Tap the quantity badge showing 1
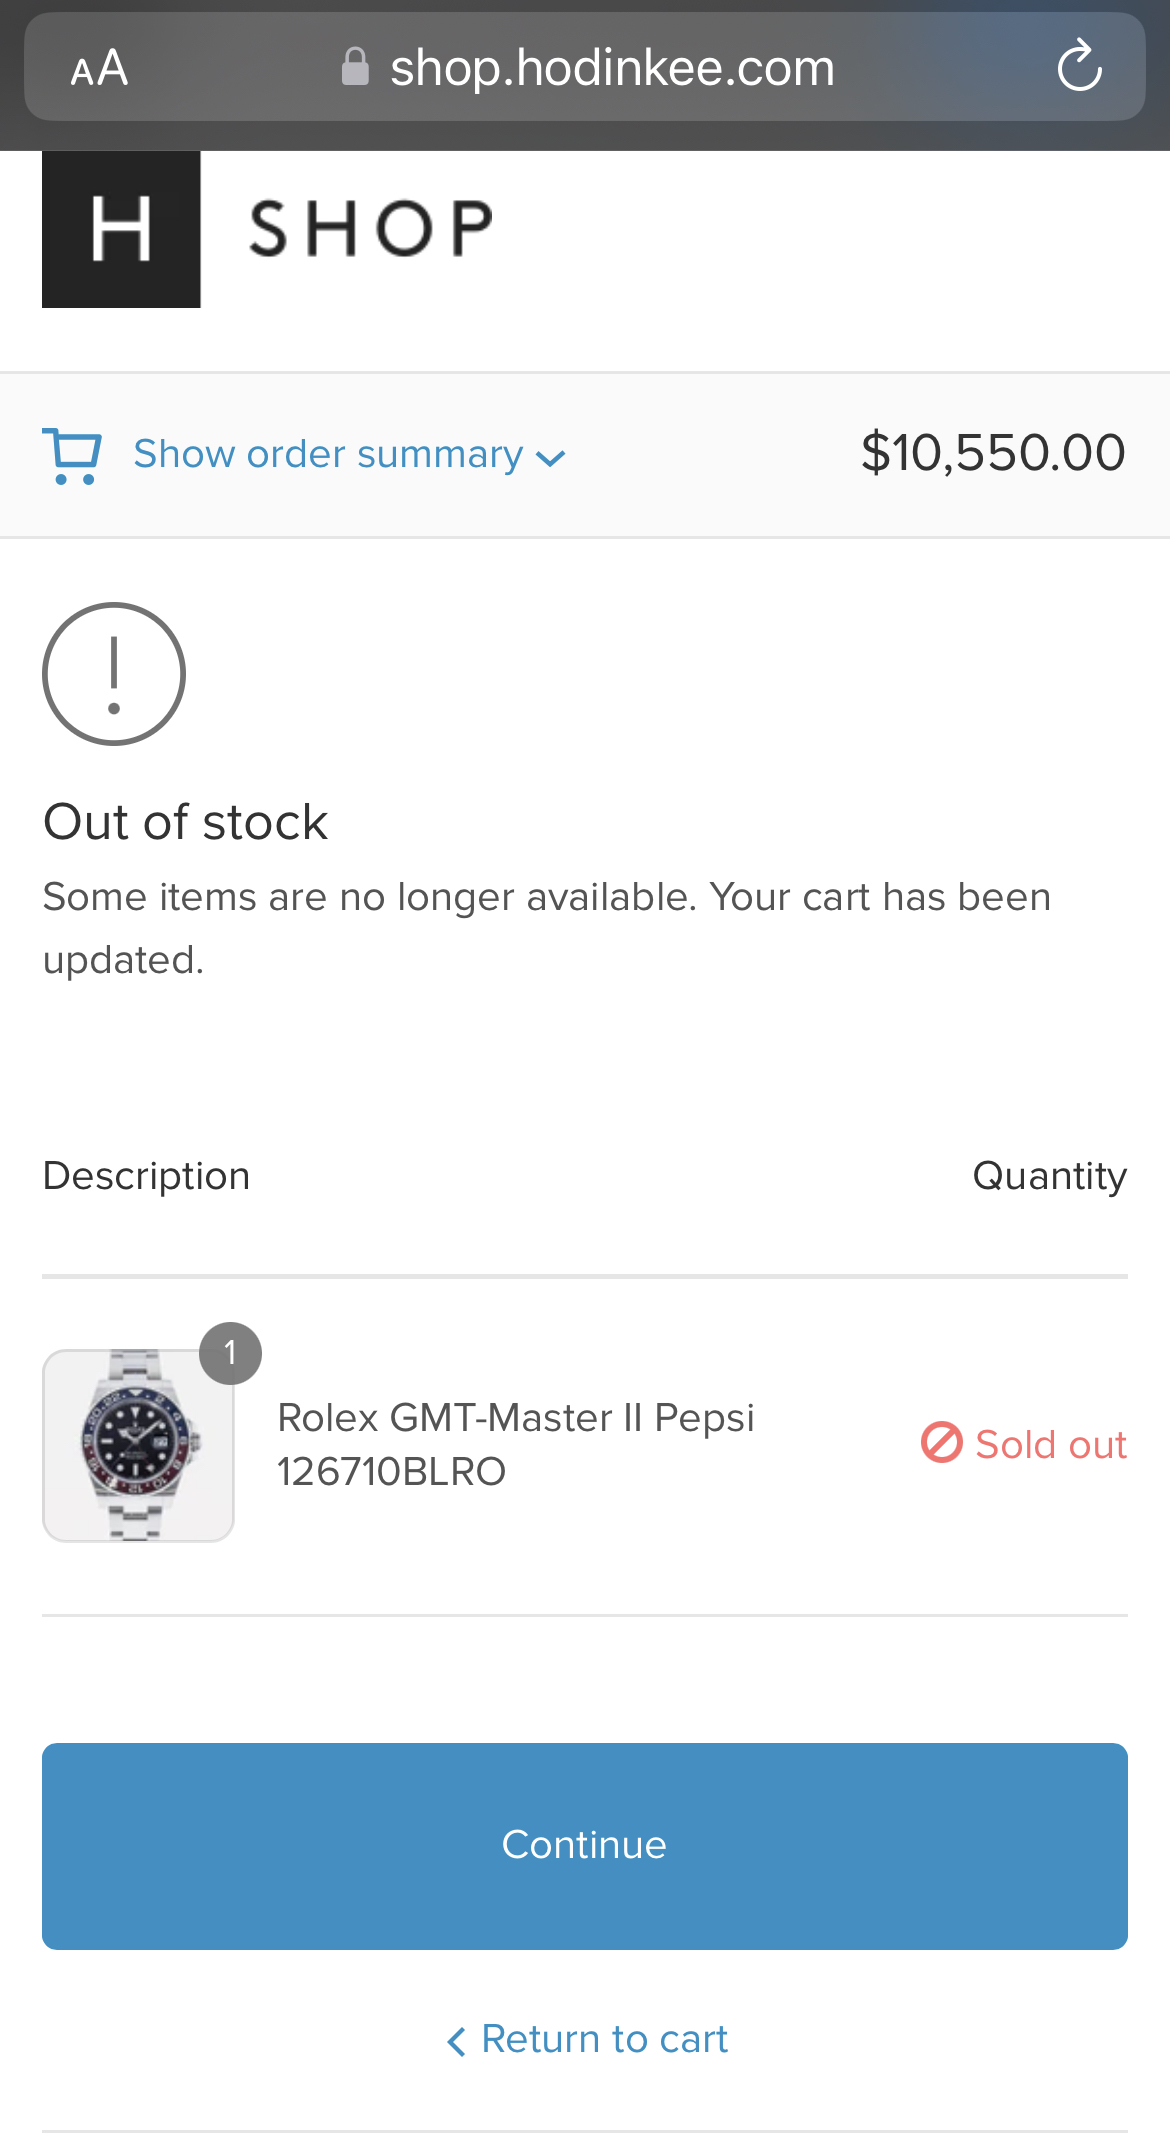The image size is (1170, 2137). click(x=230, y=1353)
